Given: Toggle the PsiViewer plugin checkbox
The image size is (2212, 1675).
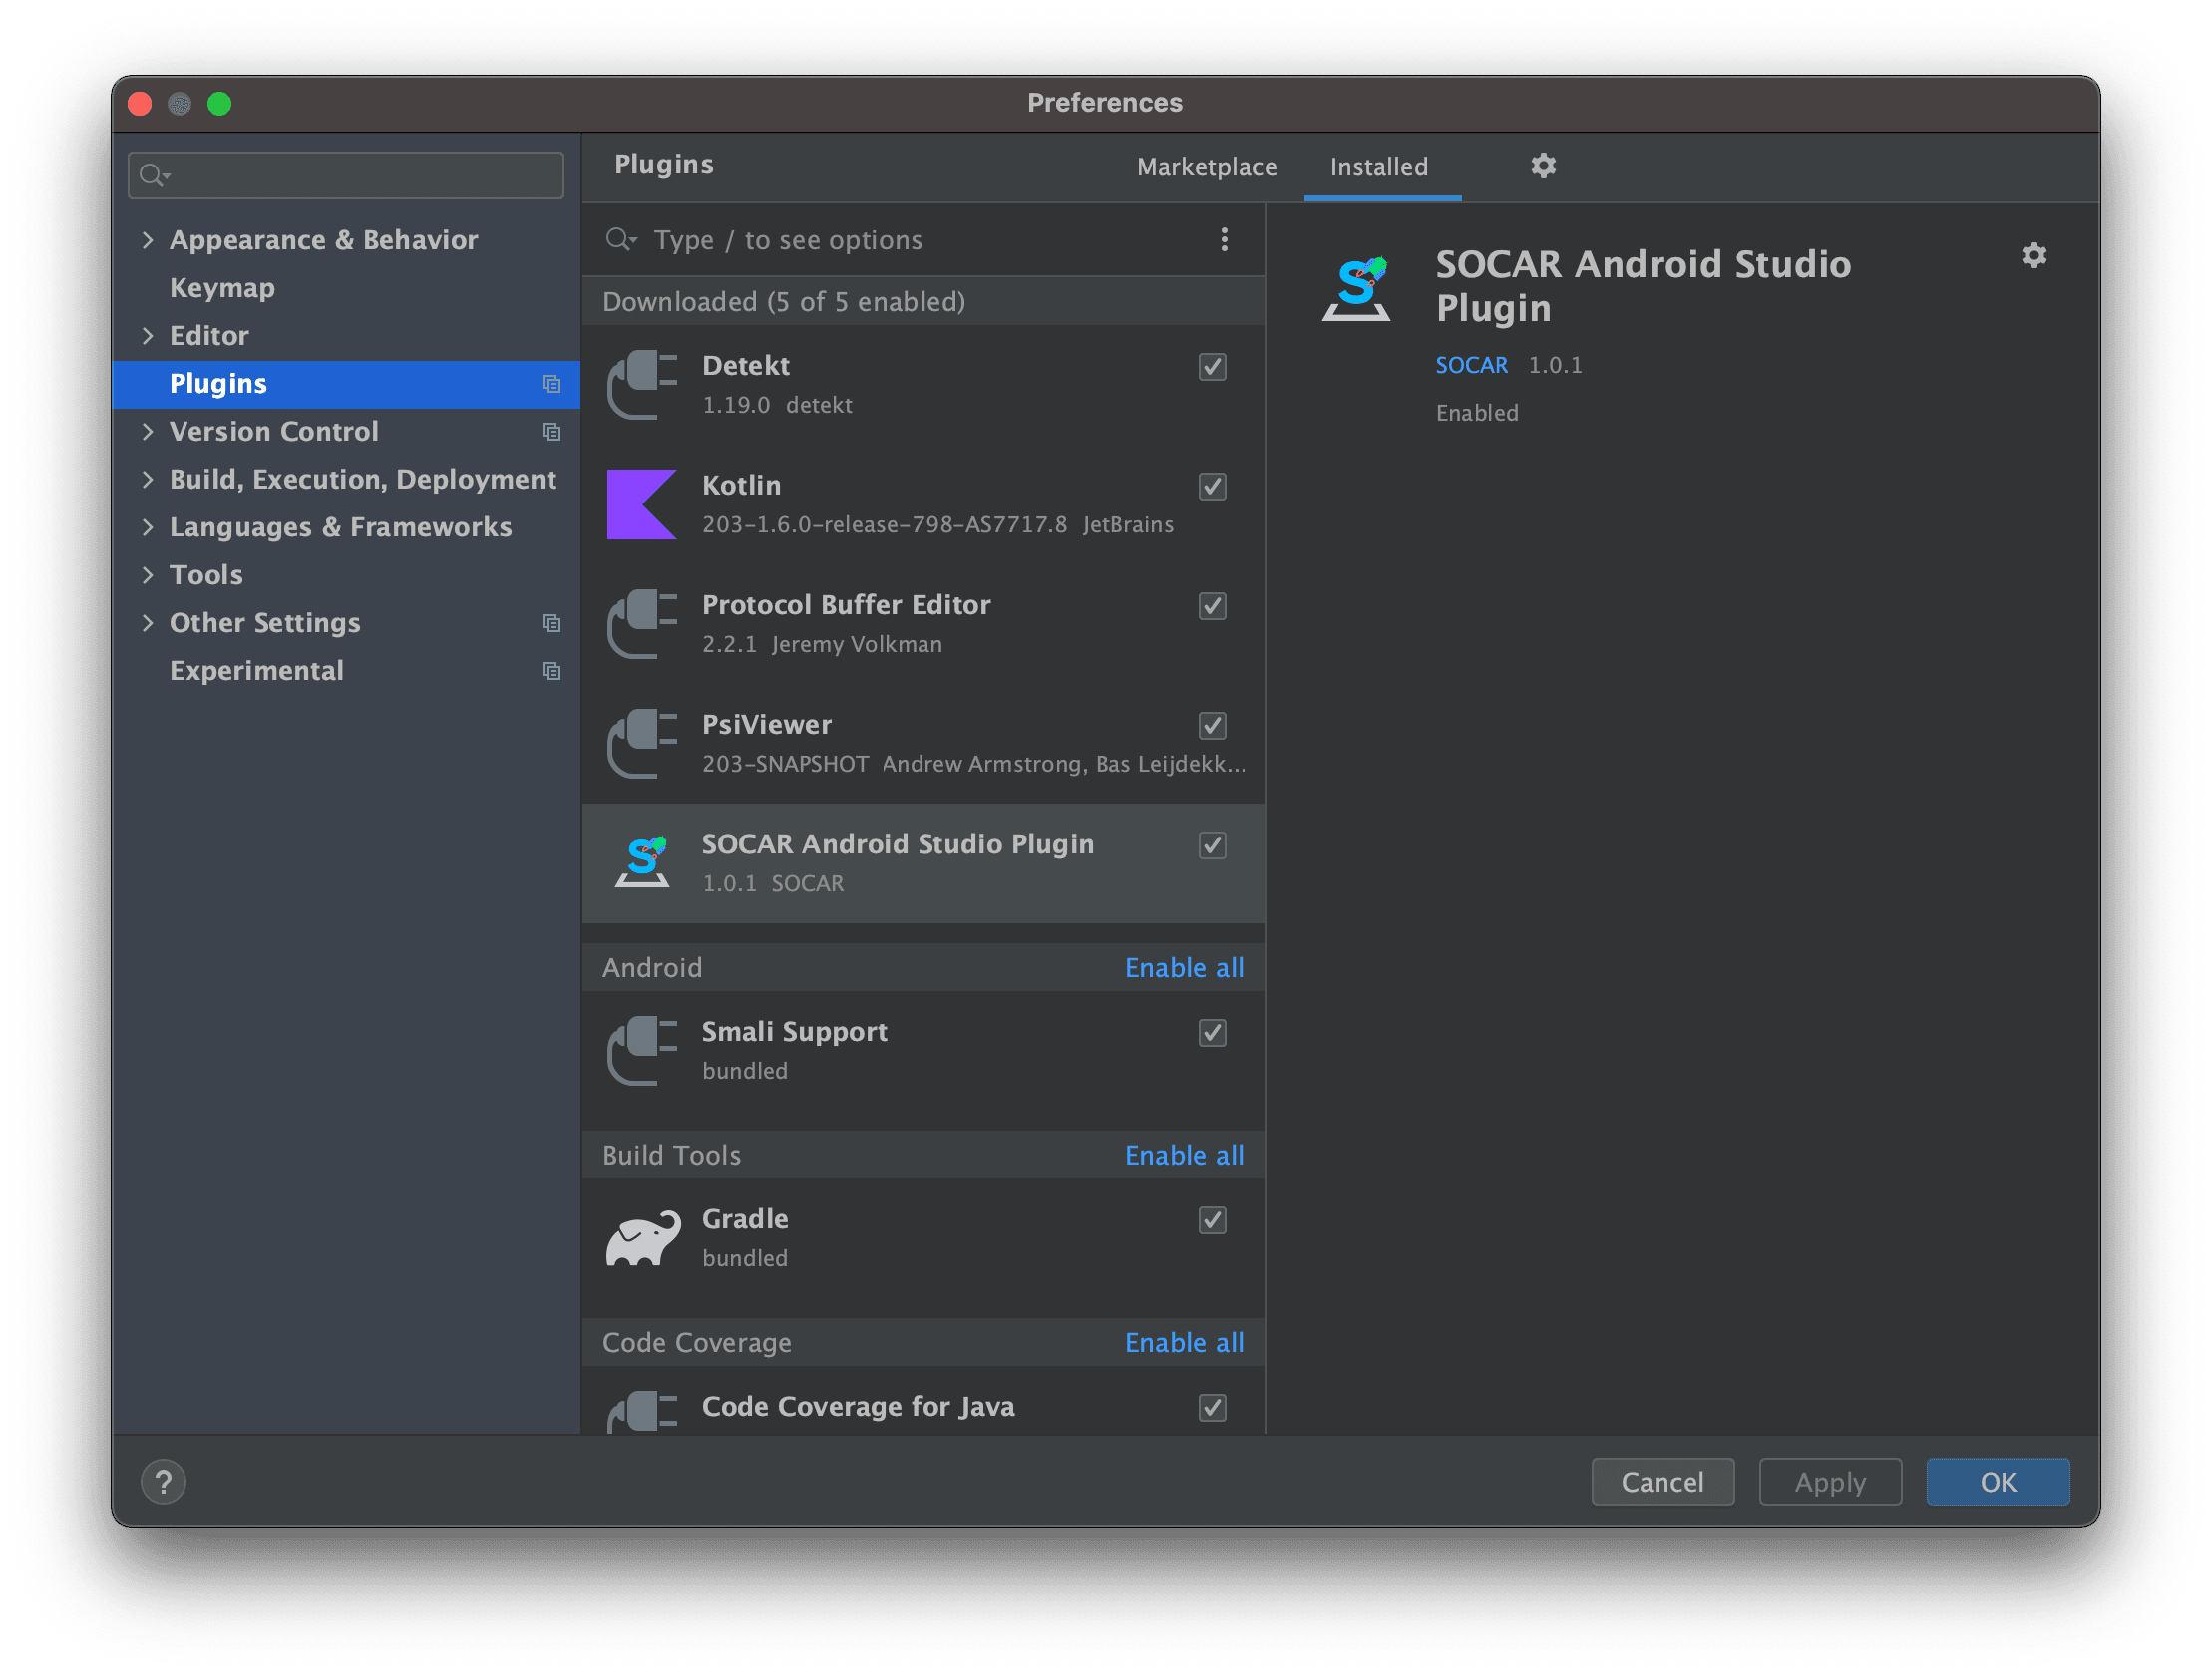Looking at the screenshot, I should [x=1212, y=726].
